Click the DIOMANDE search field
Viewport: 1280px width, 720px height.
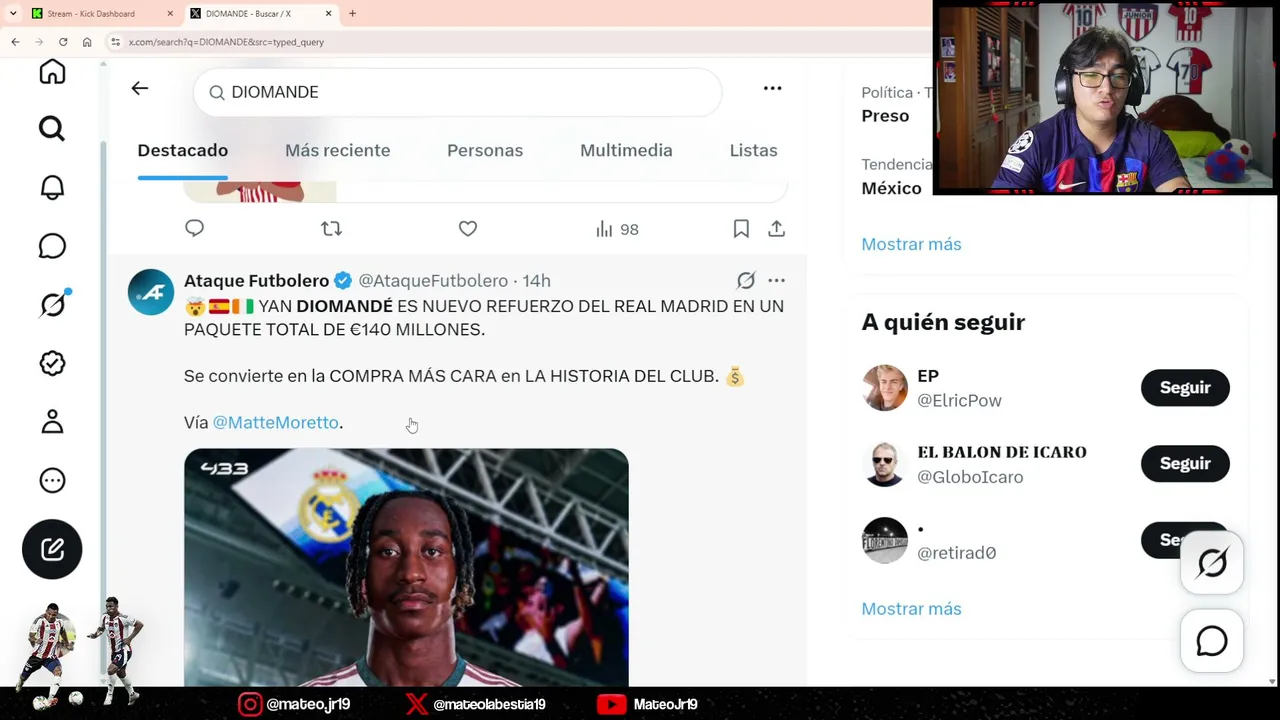click(x=458, y=92)
